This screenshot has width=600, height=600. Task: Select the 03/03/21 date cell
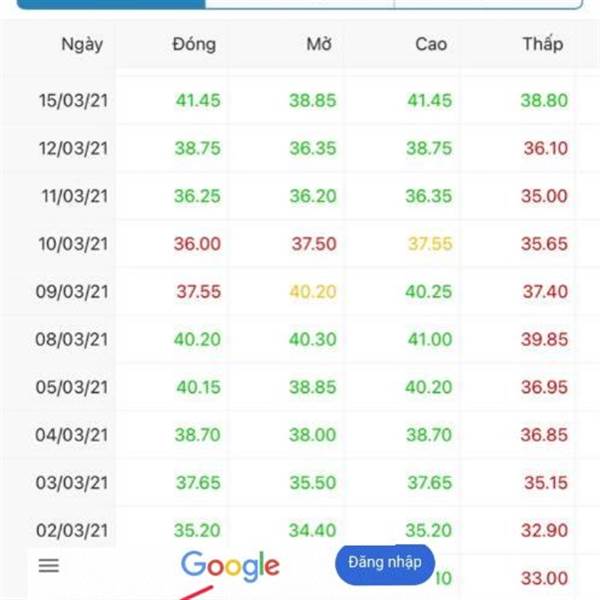[72, 483]
